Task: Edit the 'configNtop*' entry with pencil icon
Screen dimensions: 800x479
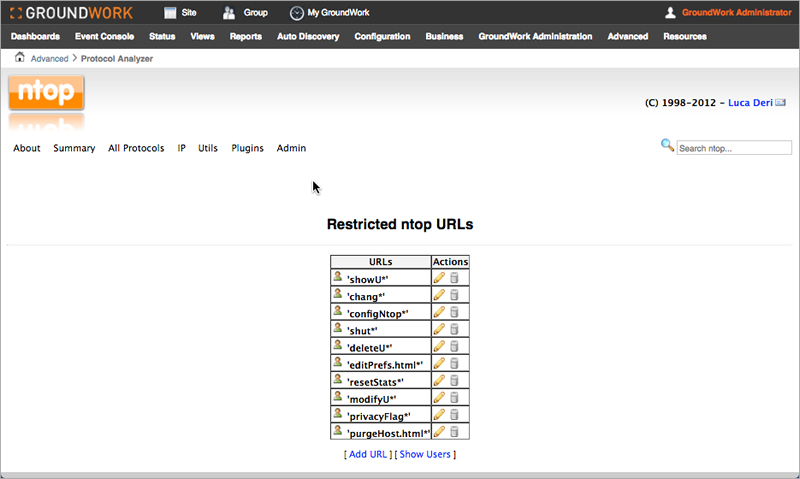Action: [x=439, y=312]
